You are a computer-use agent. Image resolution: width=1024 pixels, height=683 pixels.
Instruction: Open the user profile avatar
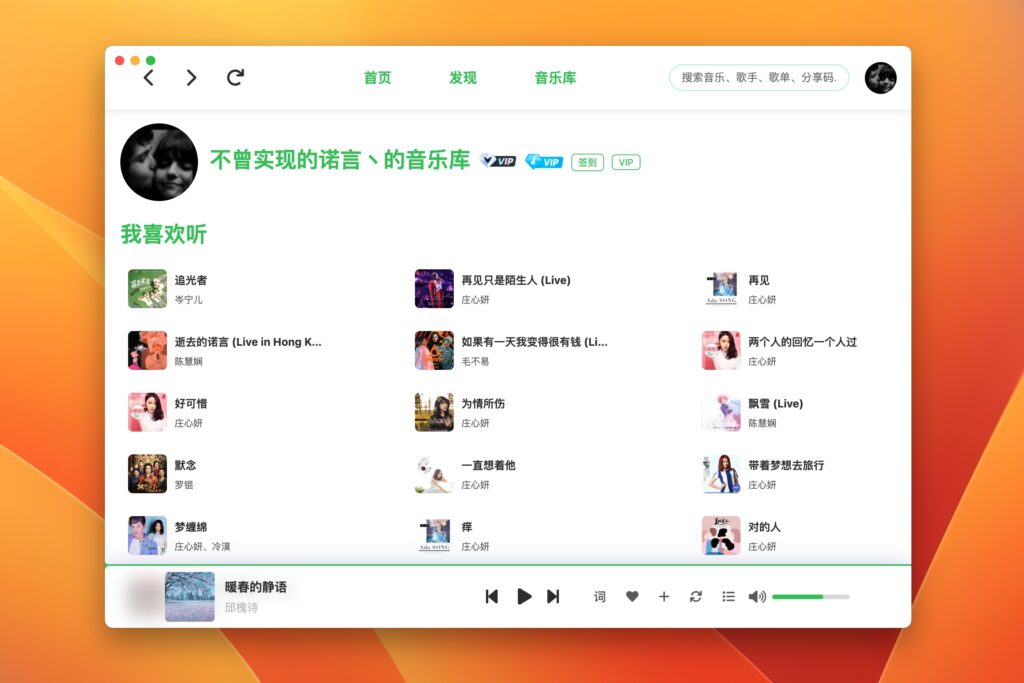pyautogui.click(x=880, y=78)
